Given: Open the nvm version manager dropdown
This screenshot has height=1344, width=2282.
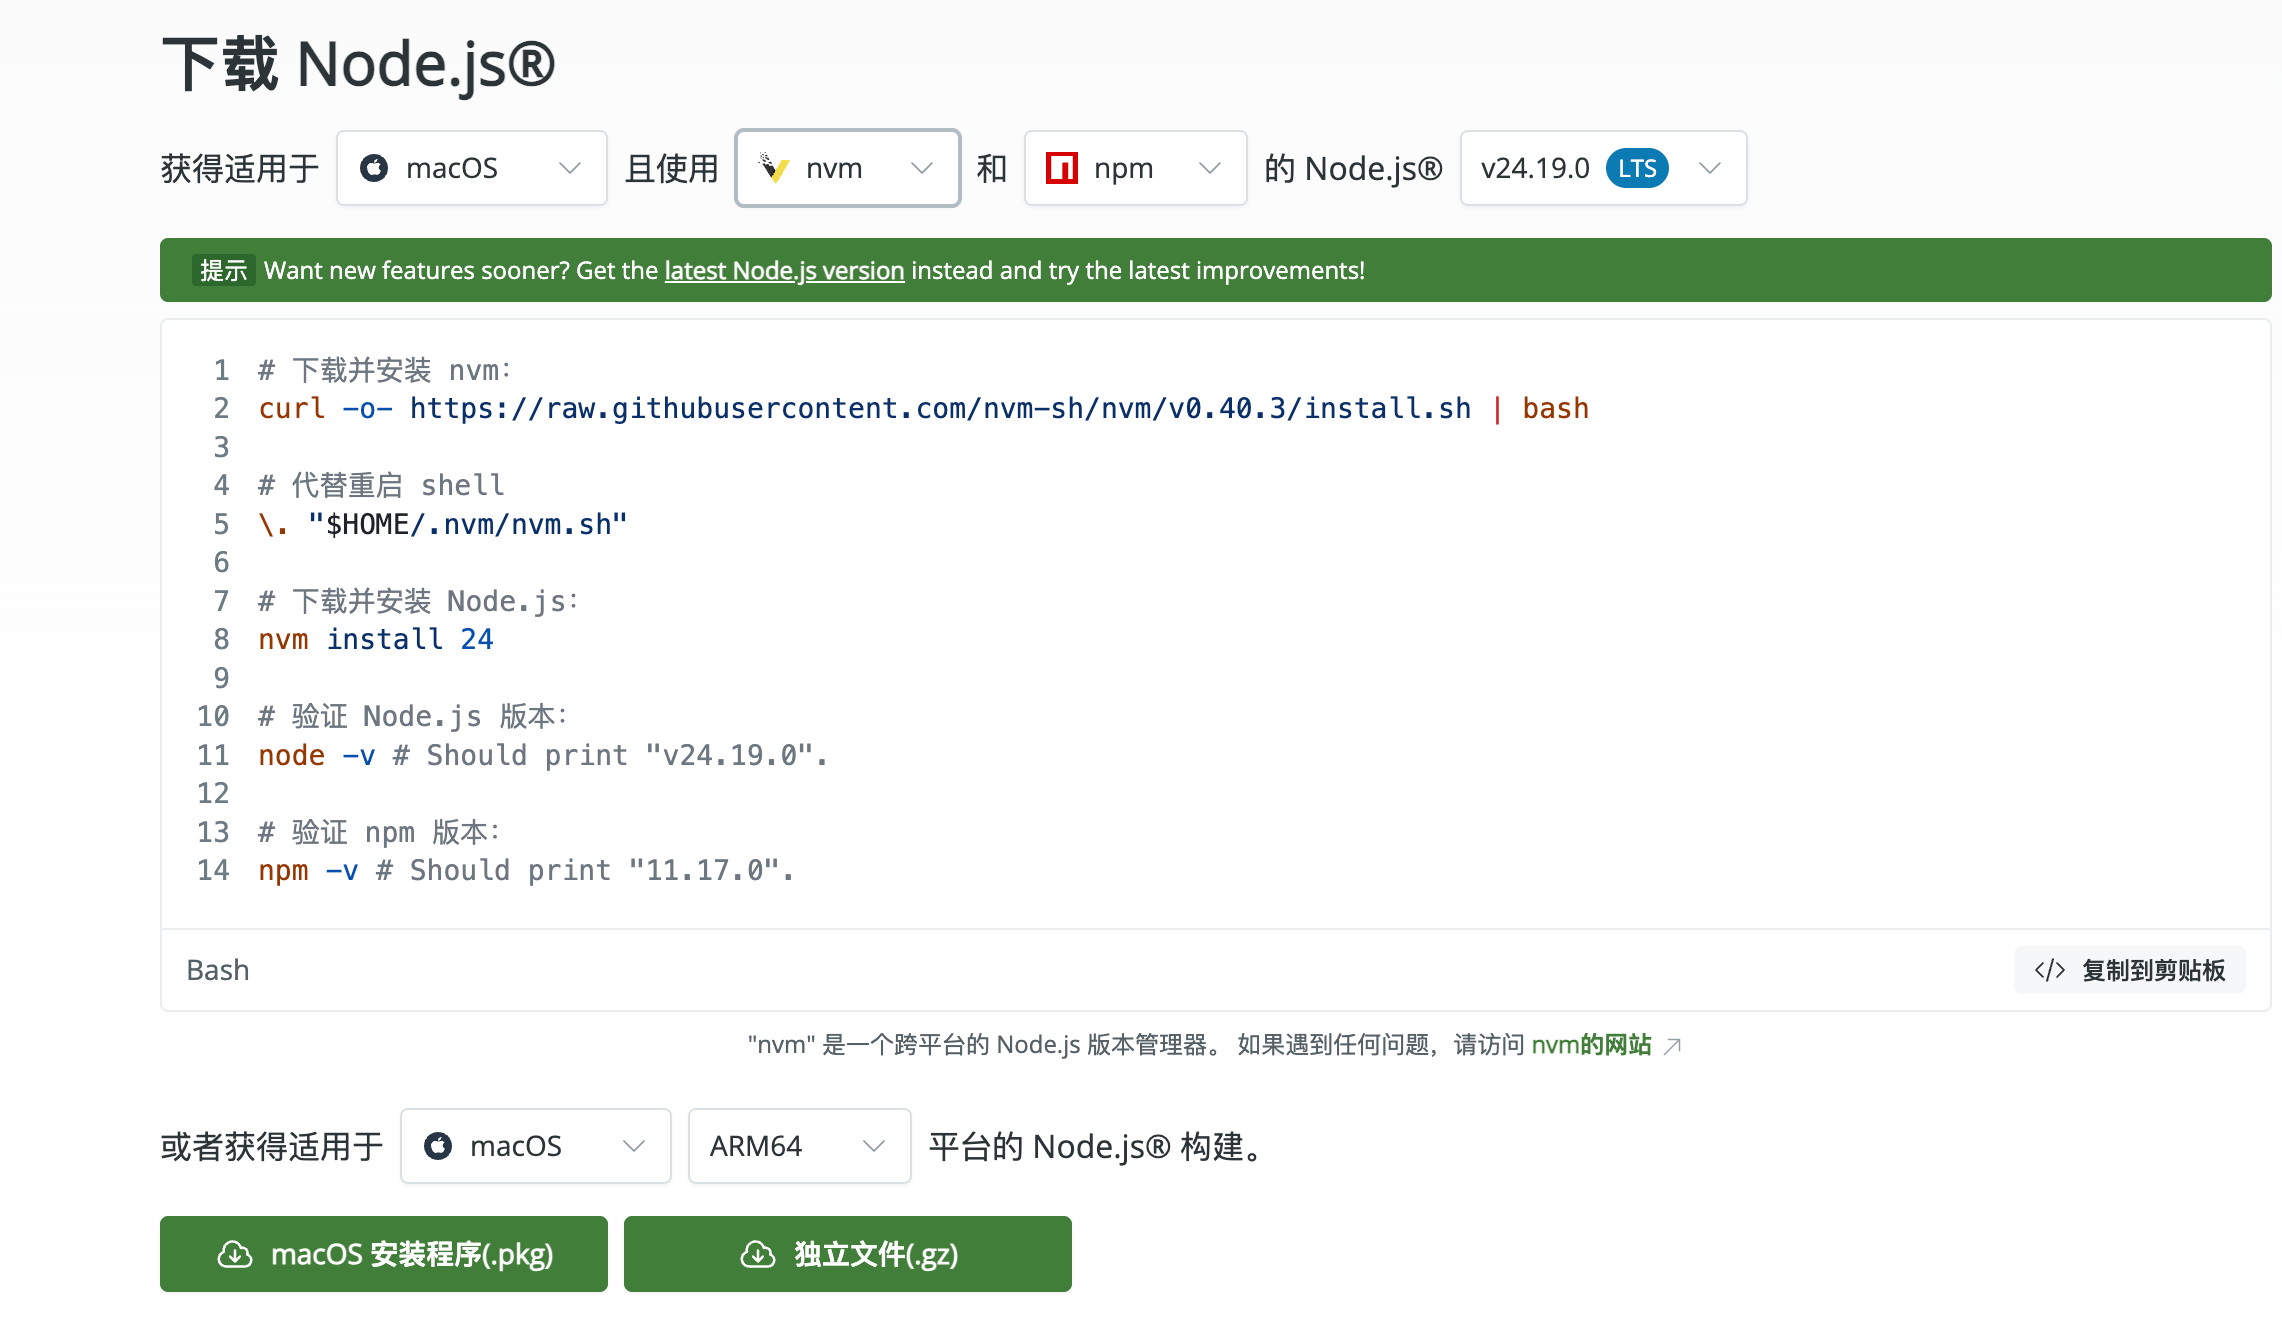Looking at the screenshot, I should [847, 168].
